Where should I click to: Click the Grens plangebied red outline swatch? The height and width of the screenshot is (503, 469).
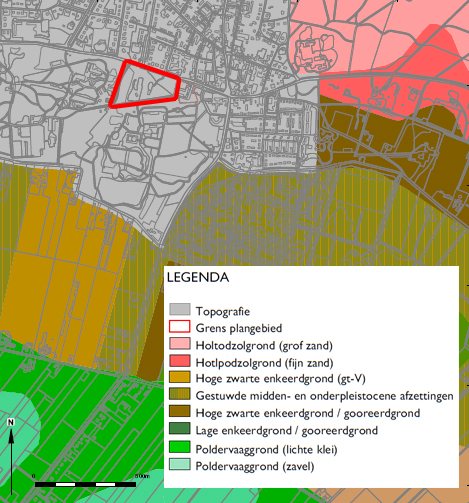click(180, 327)
